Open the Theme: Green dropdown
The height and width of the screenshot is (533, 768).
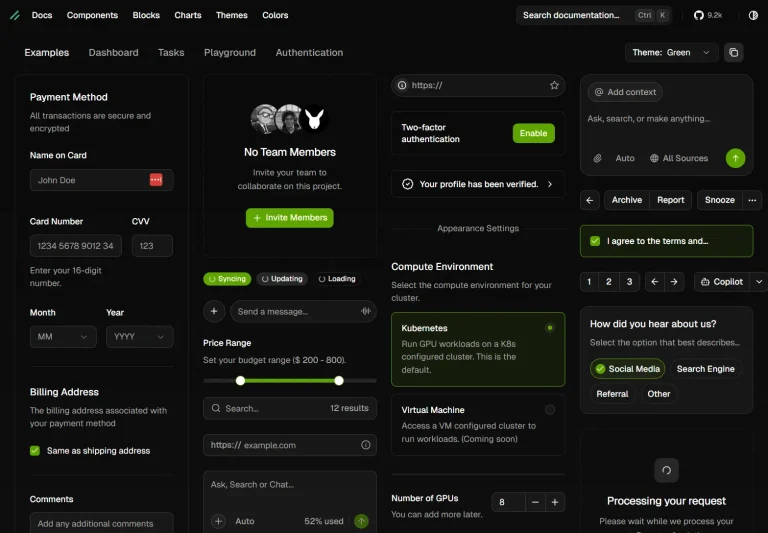[x=672, y=52]
